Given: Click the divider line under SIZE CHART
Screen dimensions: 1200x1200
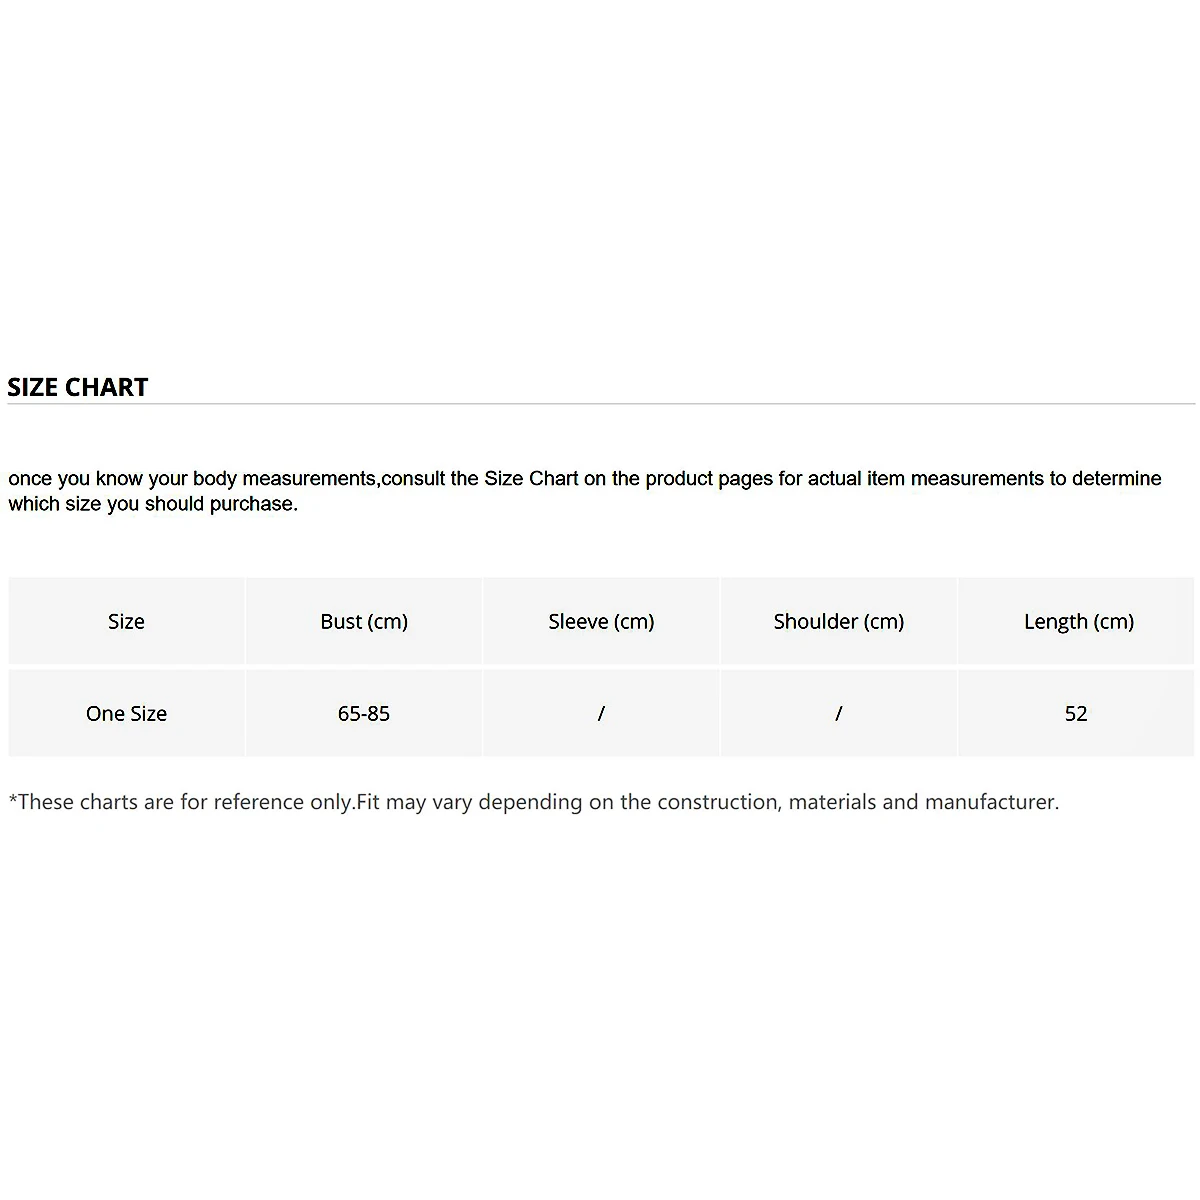Looking at the screenshot, I should tap(600, 404).
